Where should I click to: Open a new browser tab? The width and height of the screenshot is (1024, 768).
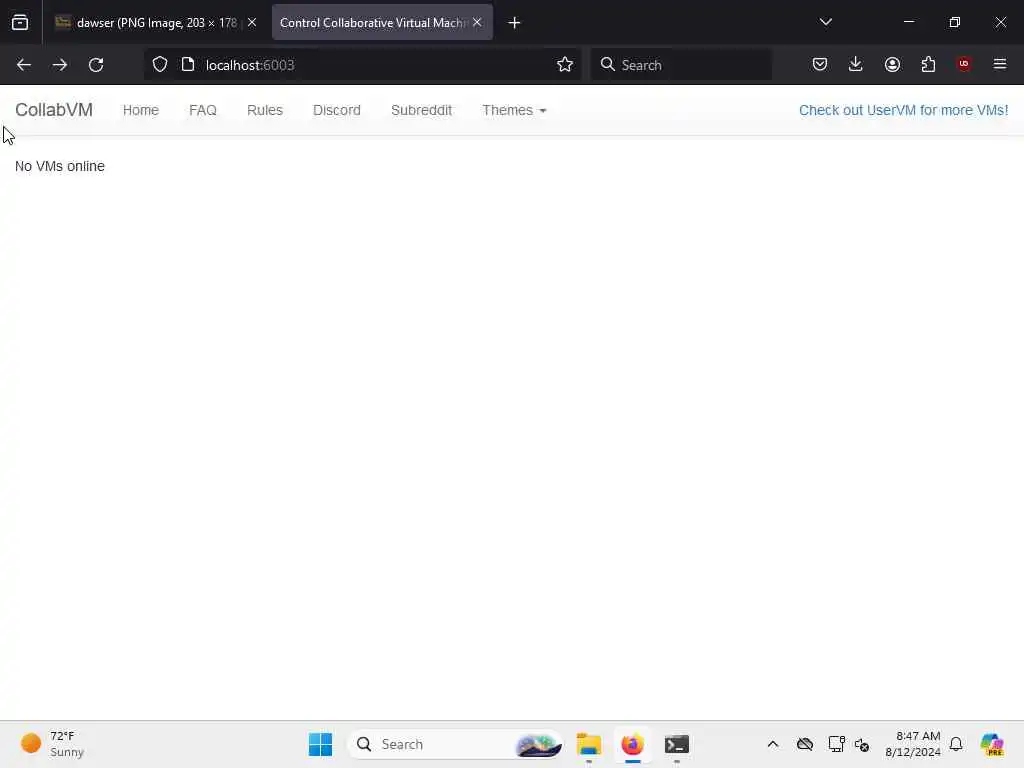[x=514, y=23]
